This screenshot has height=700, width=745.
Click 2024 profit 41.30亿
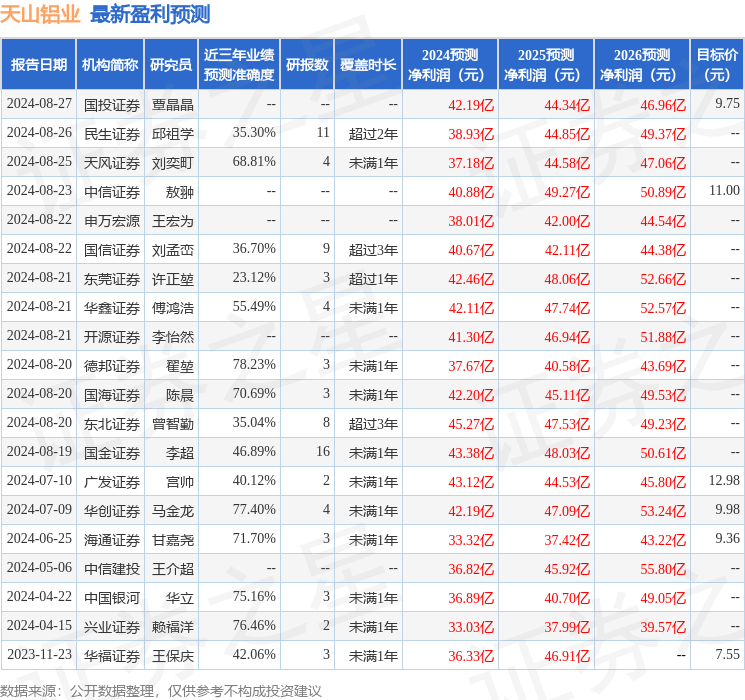[471, 337]
